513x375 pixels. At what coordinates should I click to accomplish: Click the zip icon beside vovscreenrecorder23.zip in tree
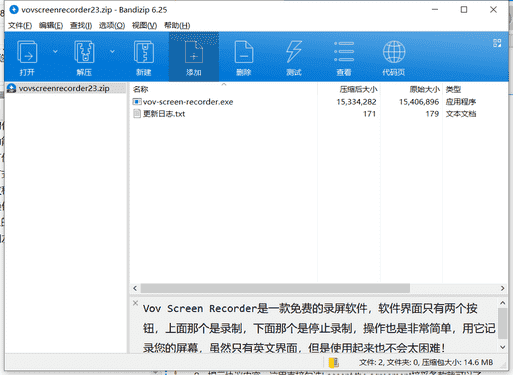pyautogui.click(x=12, y=88)
